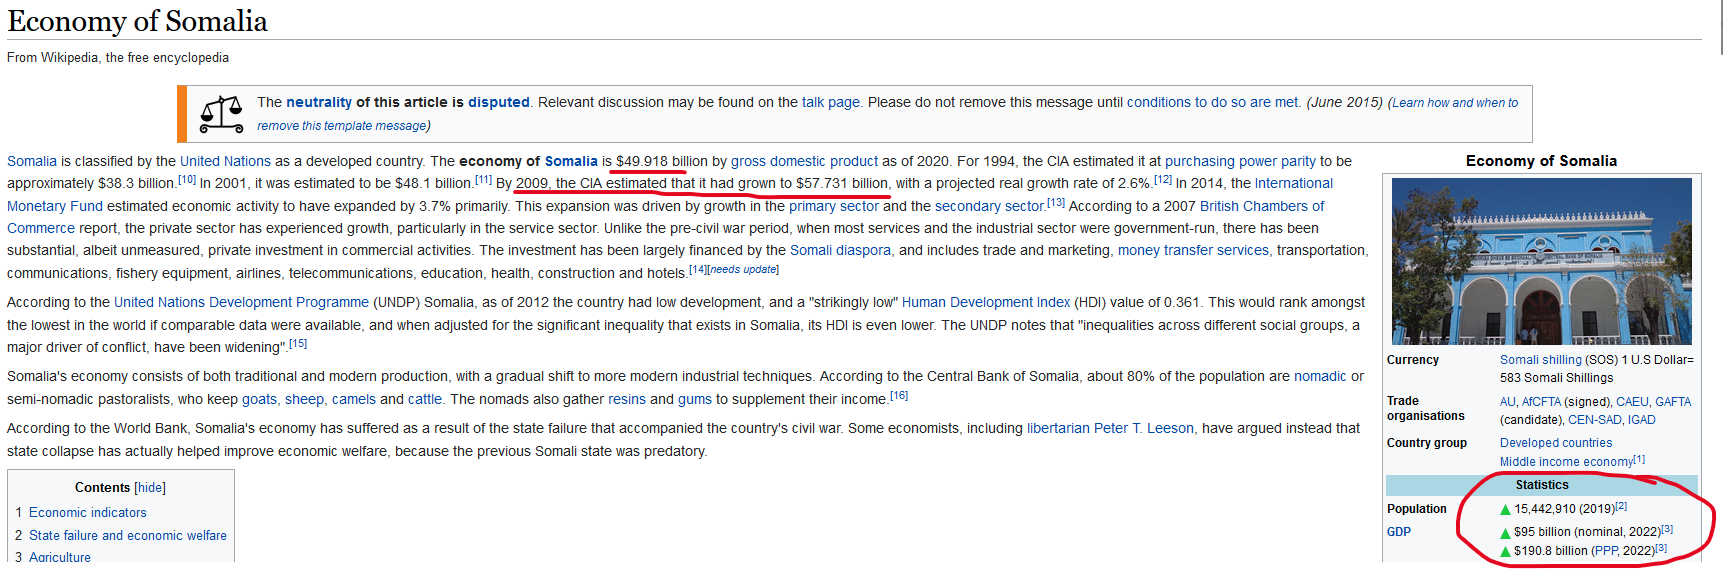The image size is (1726, 569).
Task: Open International Monetary Fund link
Action: pyautogui.click(x=1294, y=183)
